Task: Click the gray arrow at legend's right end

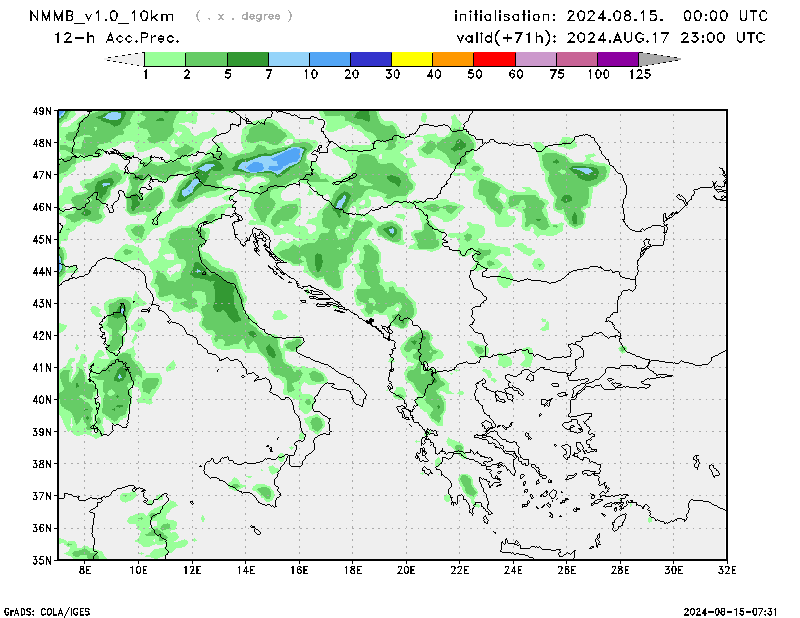Action: pos(658,59)
